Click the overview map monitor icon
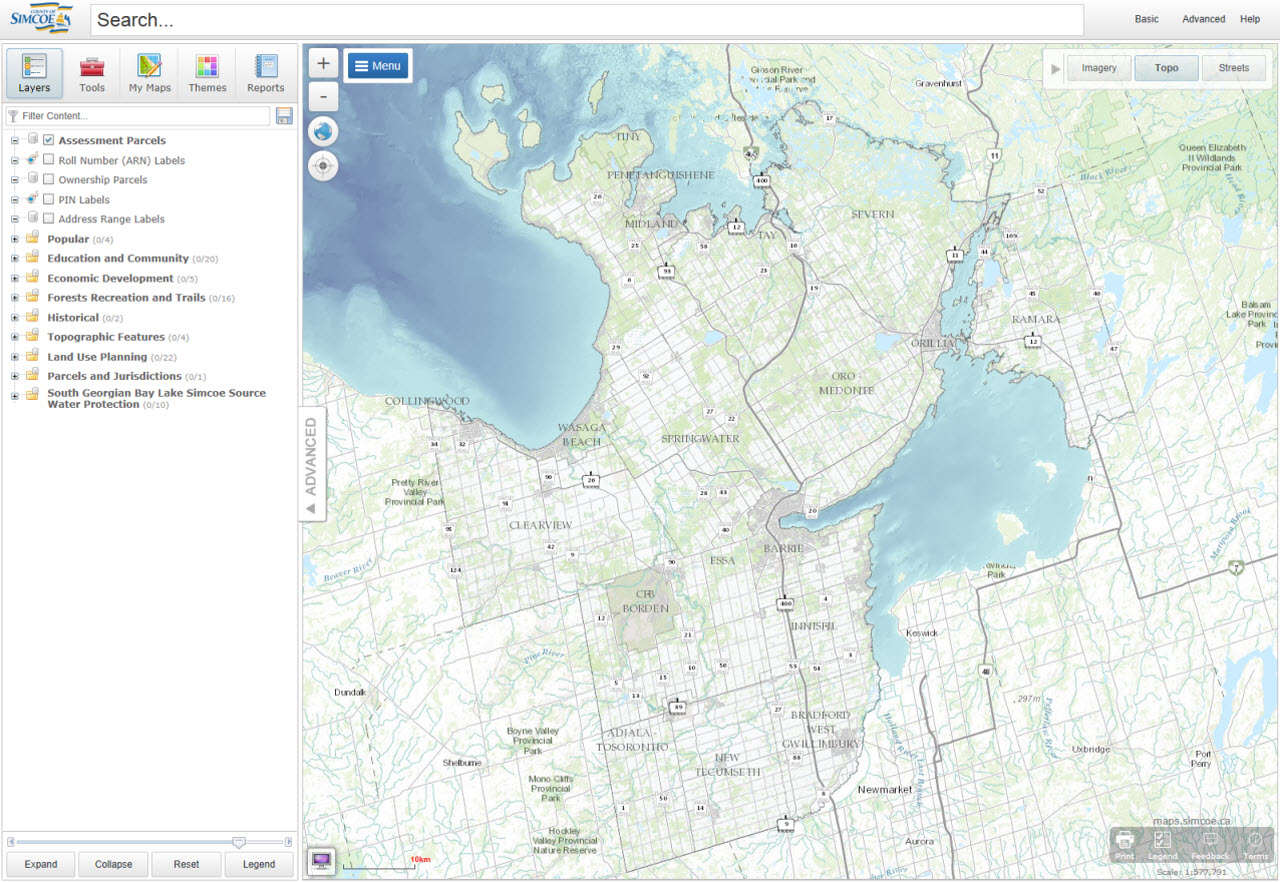This screenshot has width=1280, height=882. click(321, 860)
